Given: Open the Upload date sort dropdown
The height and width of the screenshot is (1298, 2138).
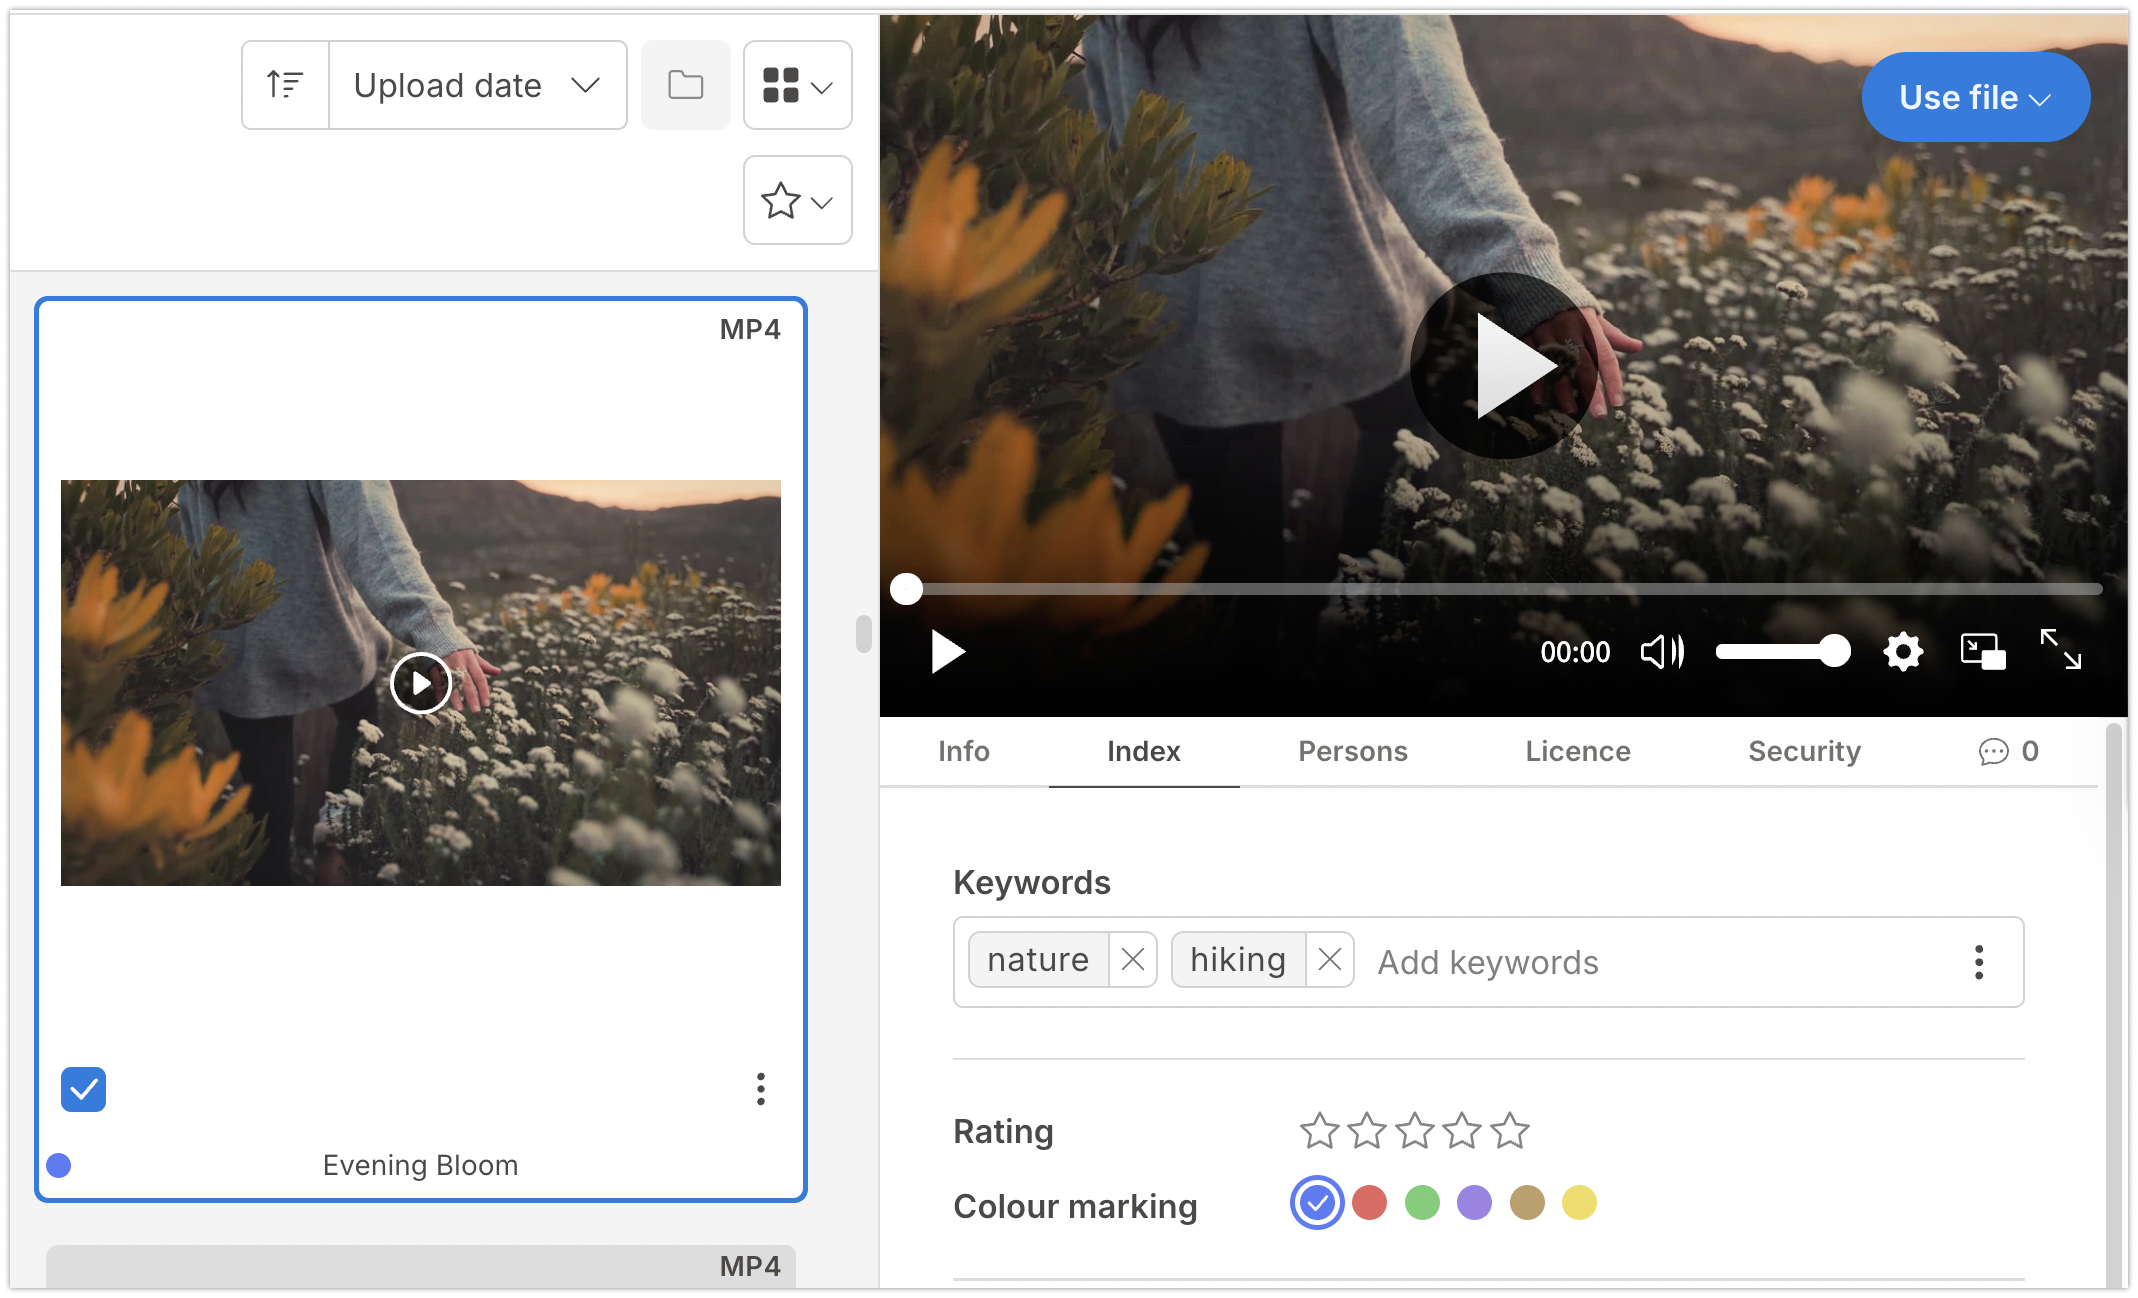Looking at the screenshot, I should 477,85.
